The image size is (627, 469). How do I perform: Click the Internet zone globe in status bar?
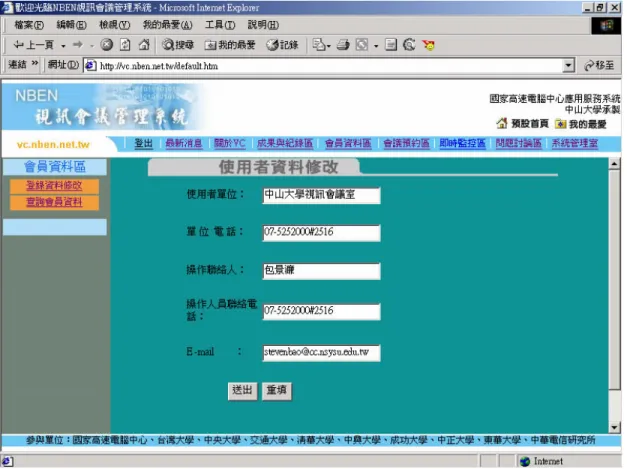pos(525,461)
